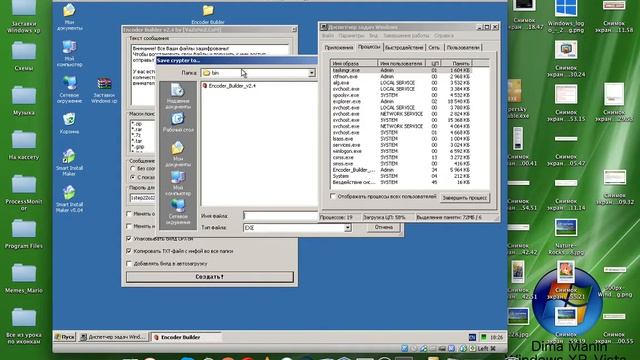Click Отмена button in Save dialog
Viewport: 640px width, 360px height.
(x=383, y=227)
